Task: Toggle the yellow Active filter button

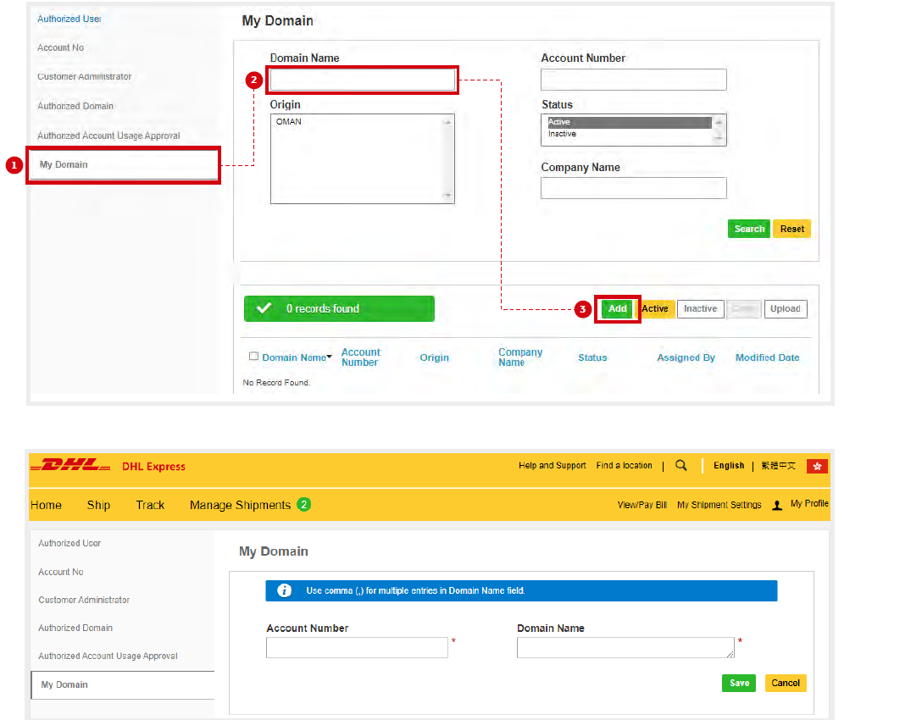Action: pos(655,308)
